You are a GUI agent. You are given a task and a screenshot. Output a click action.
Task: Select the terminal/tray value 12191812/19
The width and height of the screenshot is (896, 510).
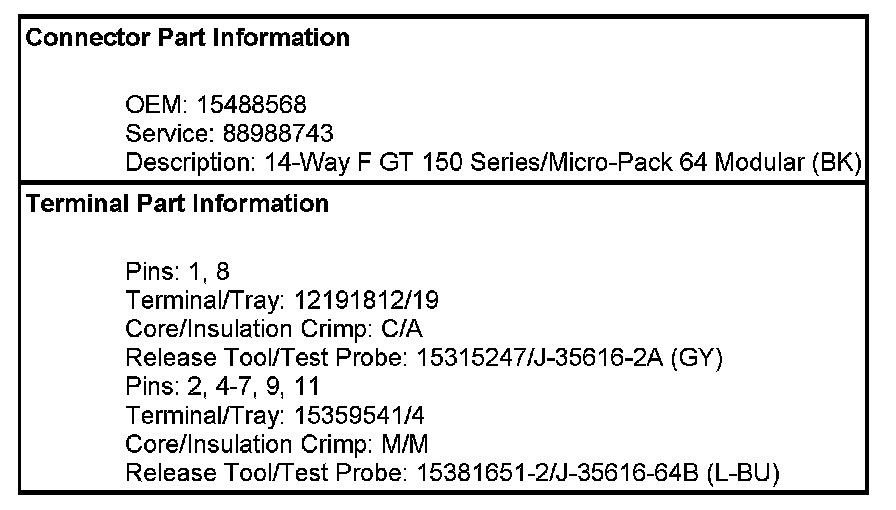(367, 299)
